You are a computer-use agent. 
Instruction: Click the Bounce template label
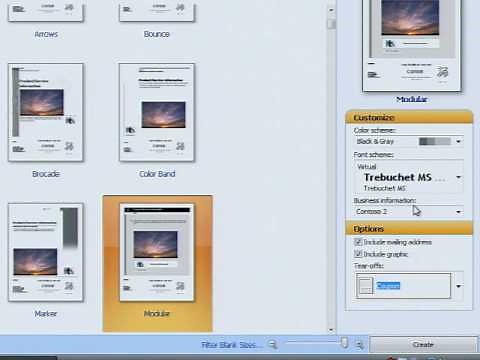(x=157, y=34)
